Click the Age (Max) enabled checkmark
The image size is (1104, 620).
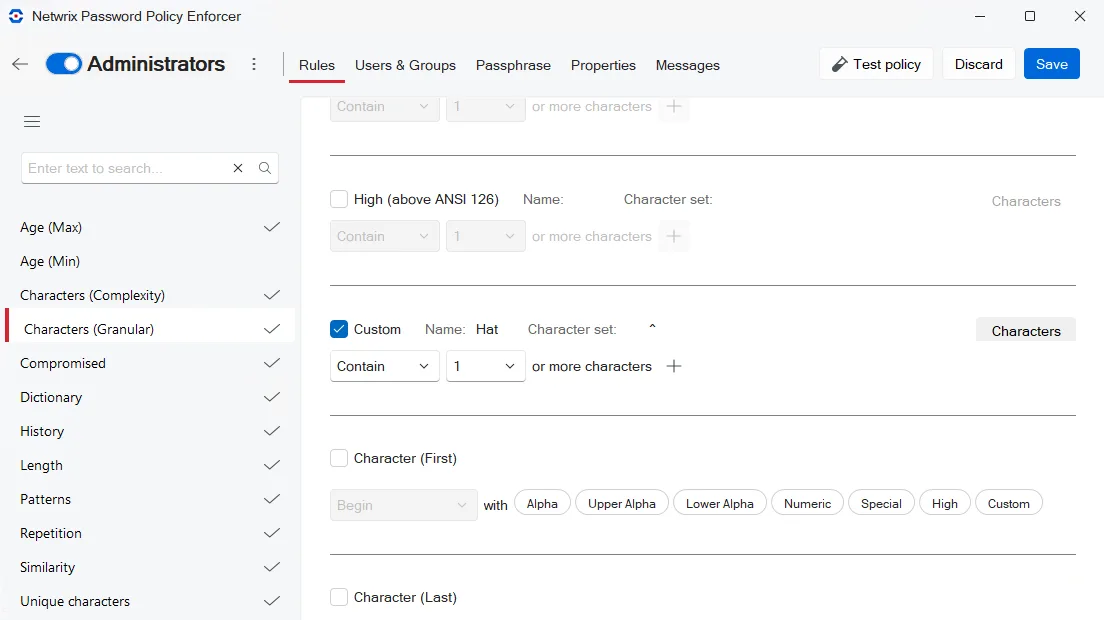click(x=272, y=227)
